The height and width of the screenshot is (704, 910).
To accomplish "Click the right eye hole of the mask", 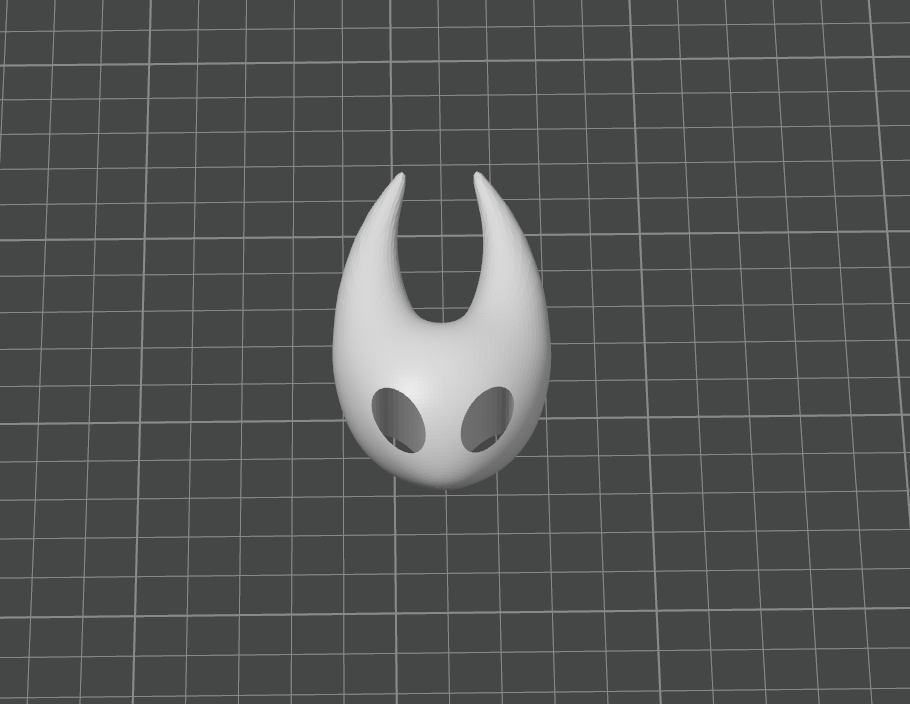I will pyautogui.click(x=488, y=419).
